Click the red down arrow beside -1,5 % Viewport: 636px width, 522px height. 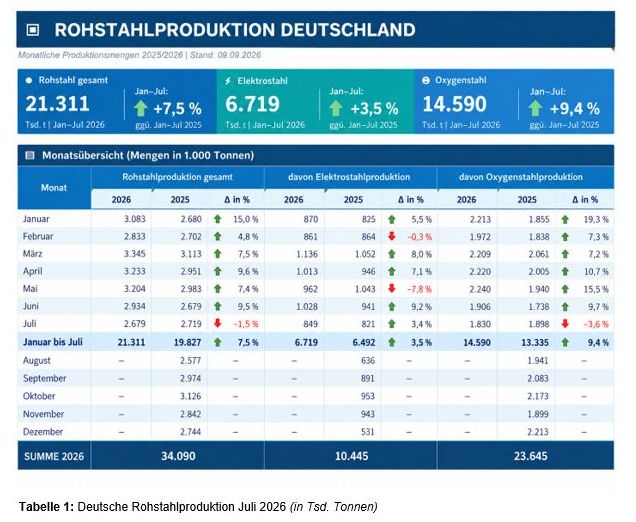click(x=218, y=323)
